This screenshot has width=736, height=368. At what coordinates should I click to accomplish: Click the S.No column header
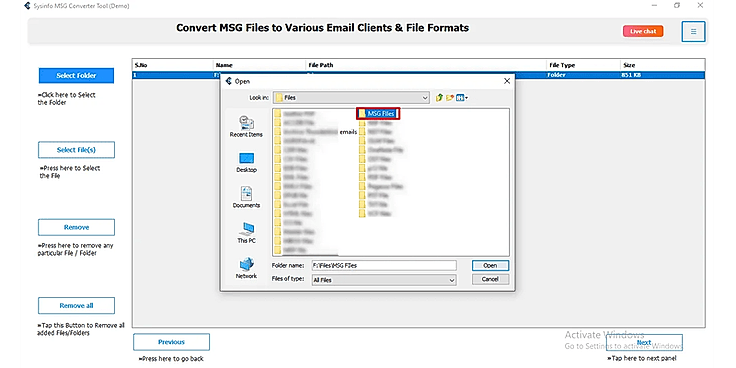pos(173,65)
